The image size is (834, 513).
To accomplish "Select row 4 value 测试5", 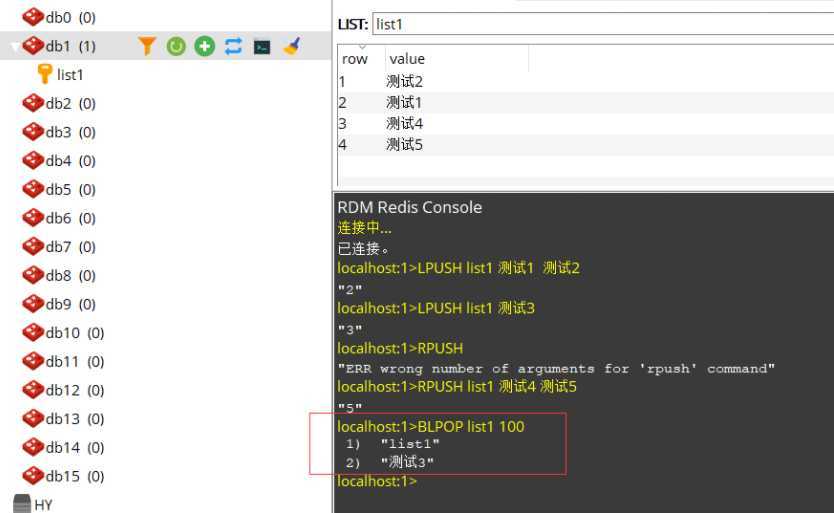I will pyautogui.click(x=404, y=144).
